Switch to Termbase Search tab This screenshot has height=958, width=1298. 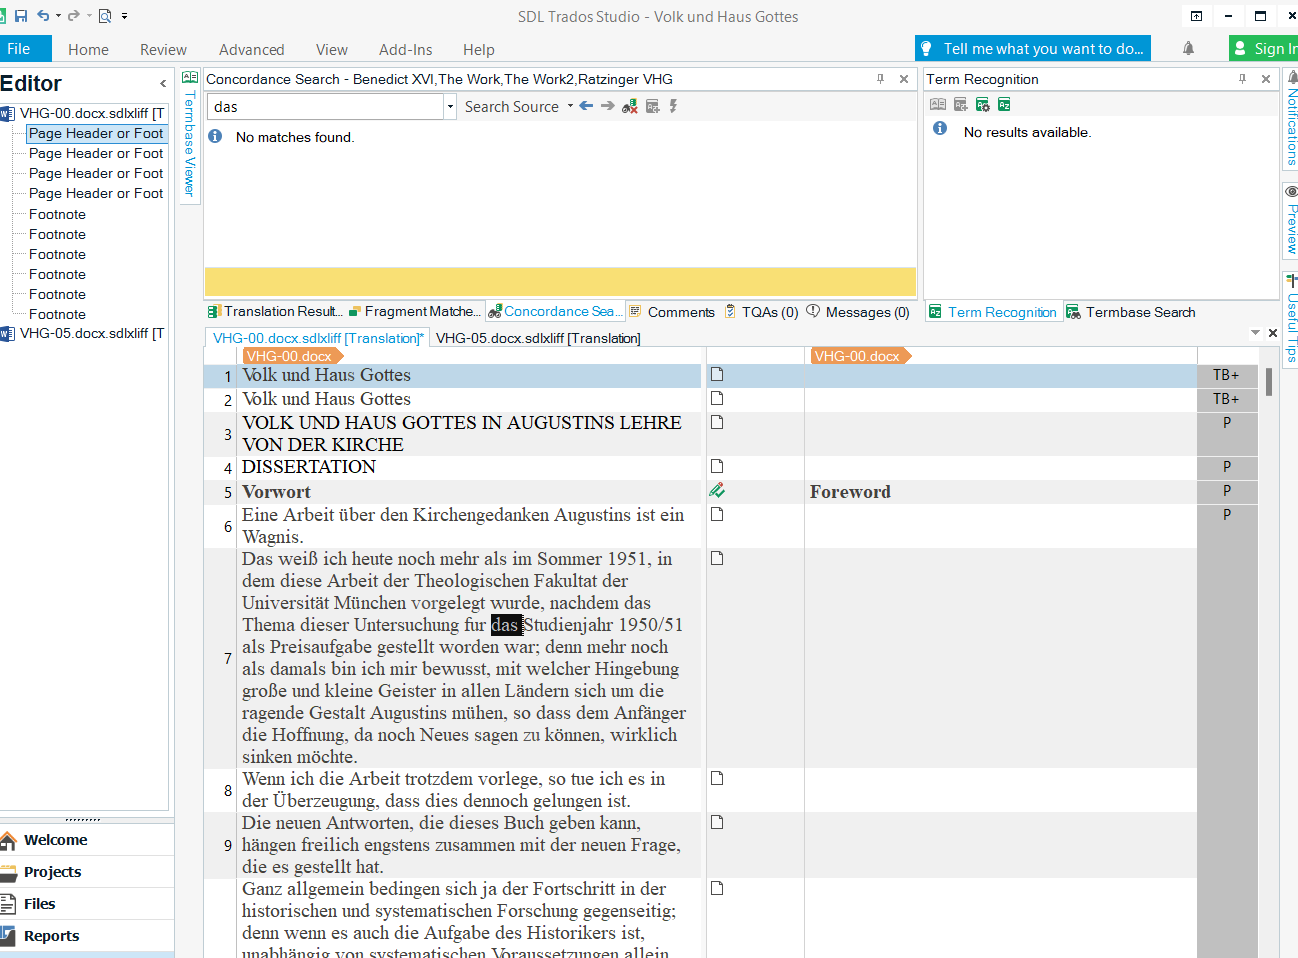pyautogui.click(x=1131, y=312)
